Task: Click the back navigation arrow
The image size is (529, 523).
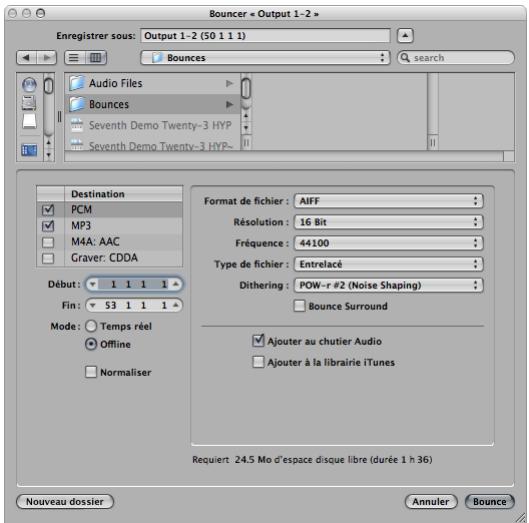Action: [26, 58]
